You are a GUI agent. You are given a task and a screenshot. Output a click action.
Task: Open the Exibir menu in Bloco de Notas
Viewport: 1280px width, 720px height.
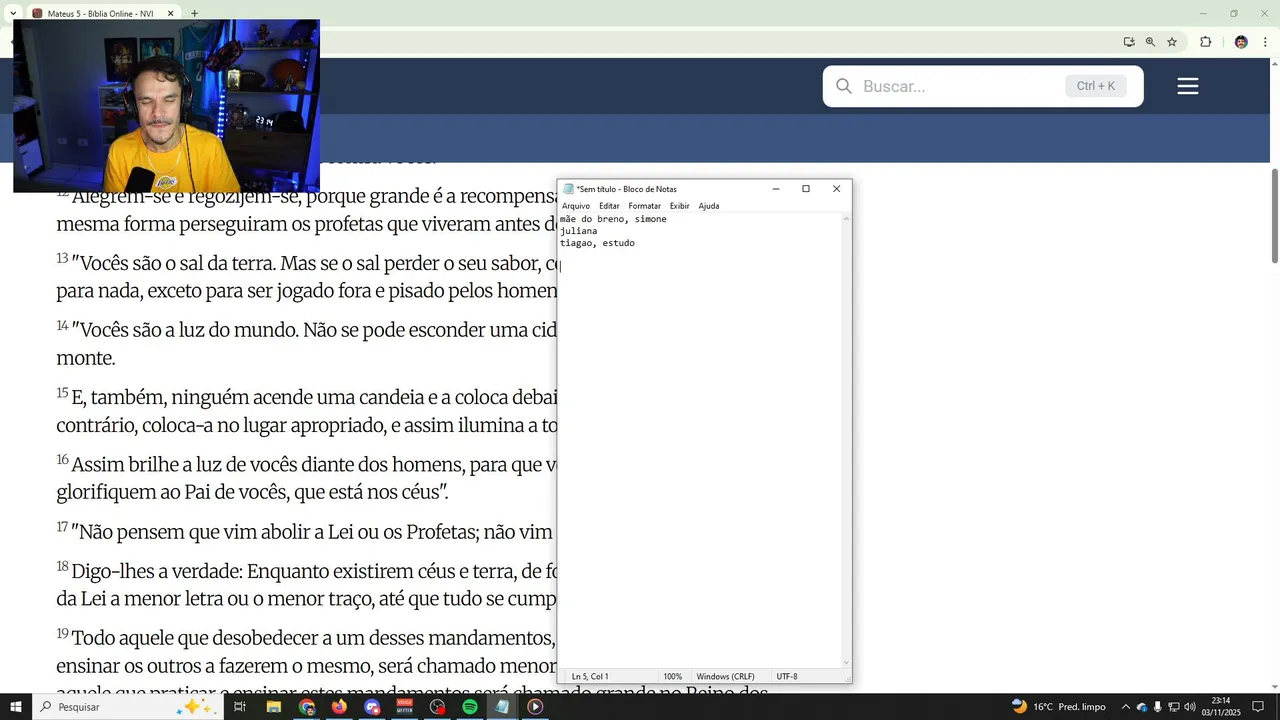pyautogui.click(x=679, y=206)
